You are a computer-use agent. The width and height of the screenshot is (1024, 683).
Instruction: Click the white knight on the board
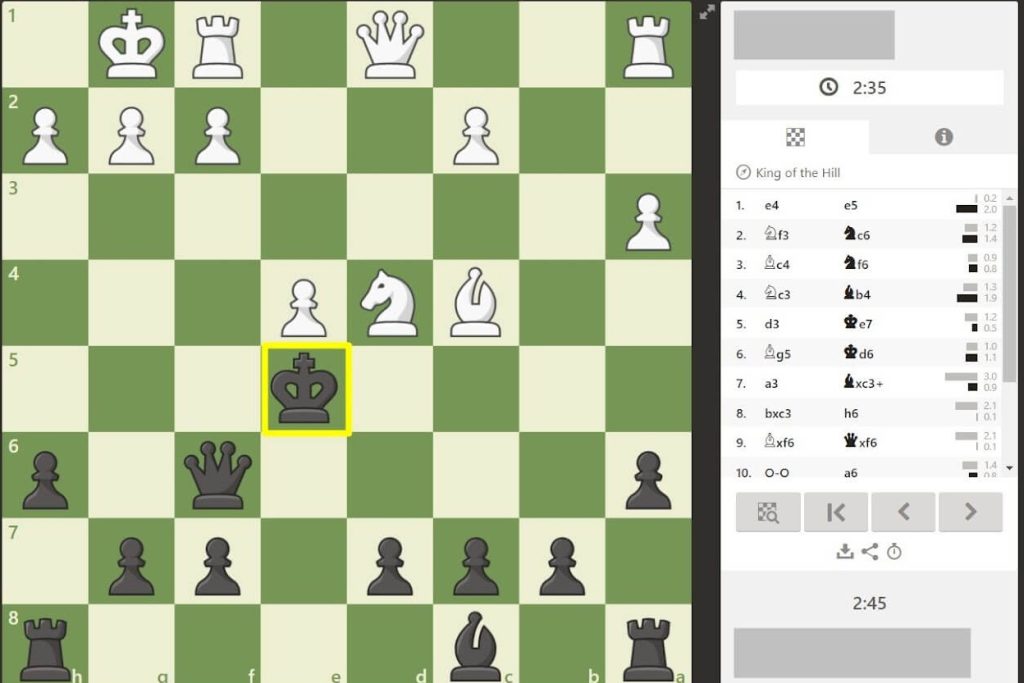pos(390,302)
